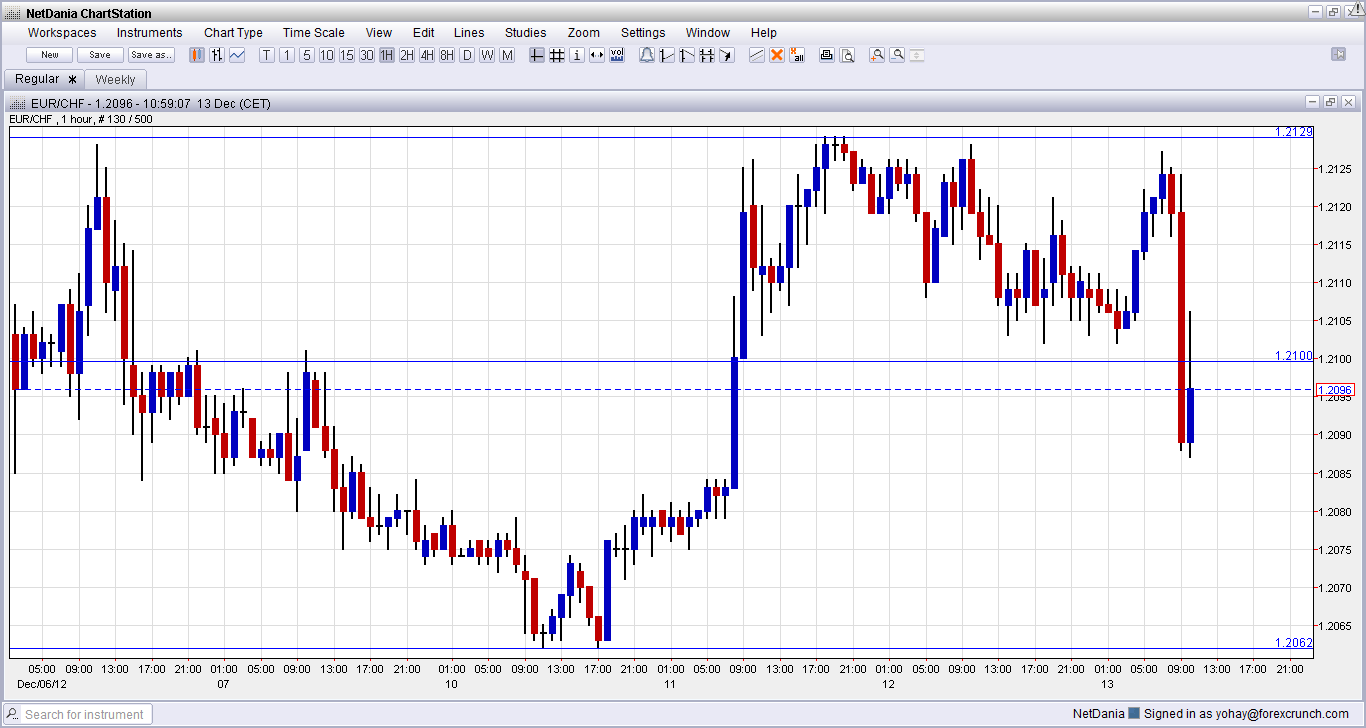Click the Save as button

(151, 55)
